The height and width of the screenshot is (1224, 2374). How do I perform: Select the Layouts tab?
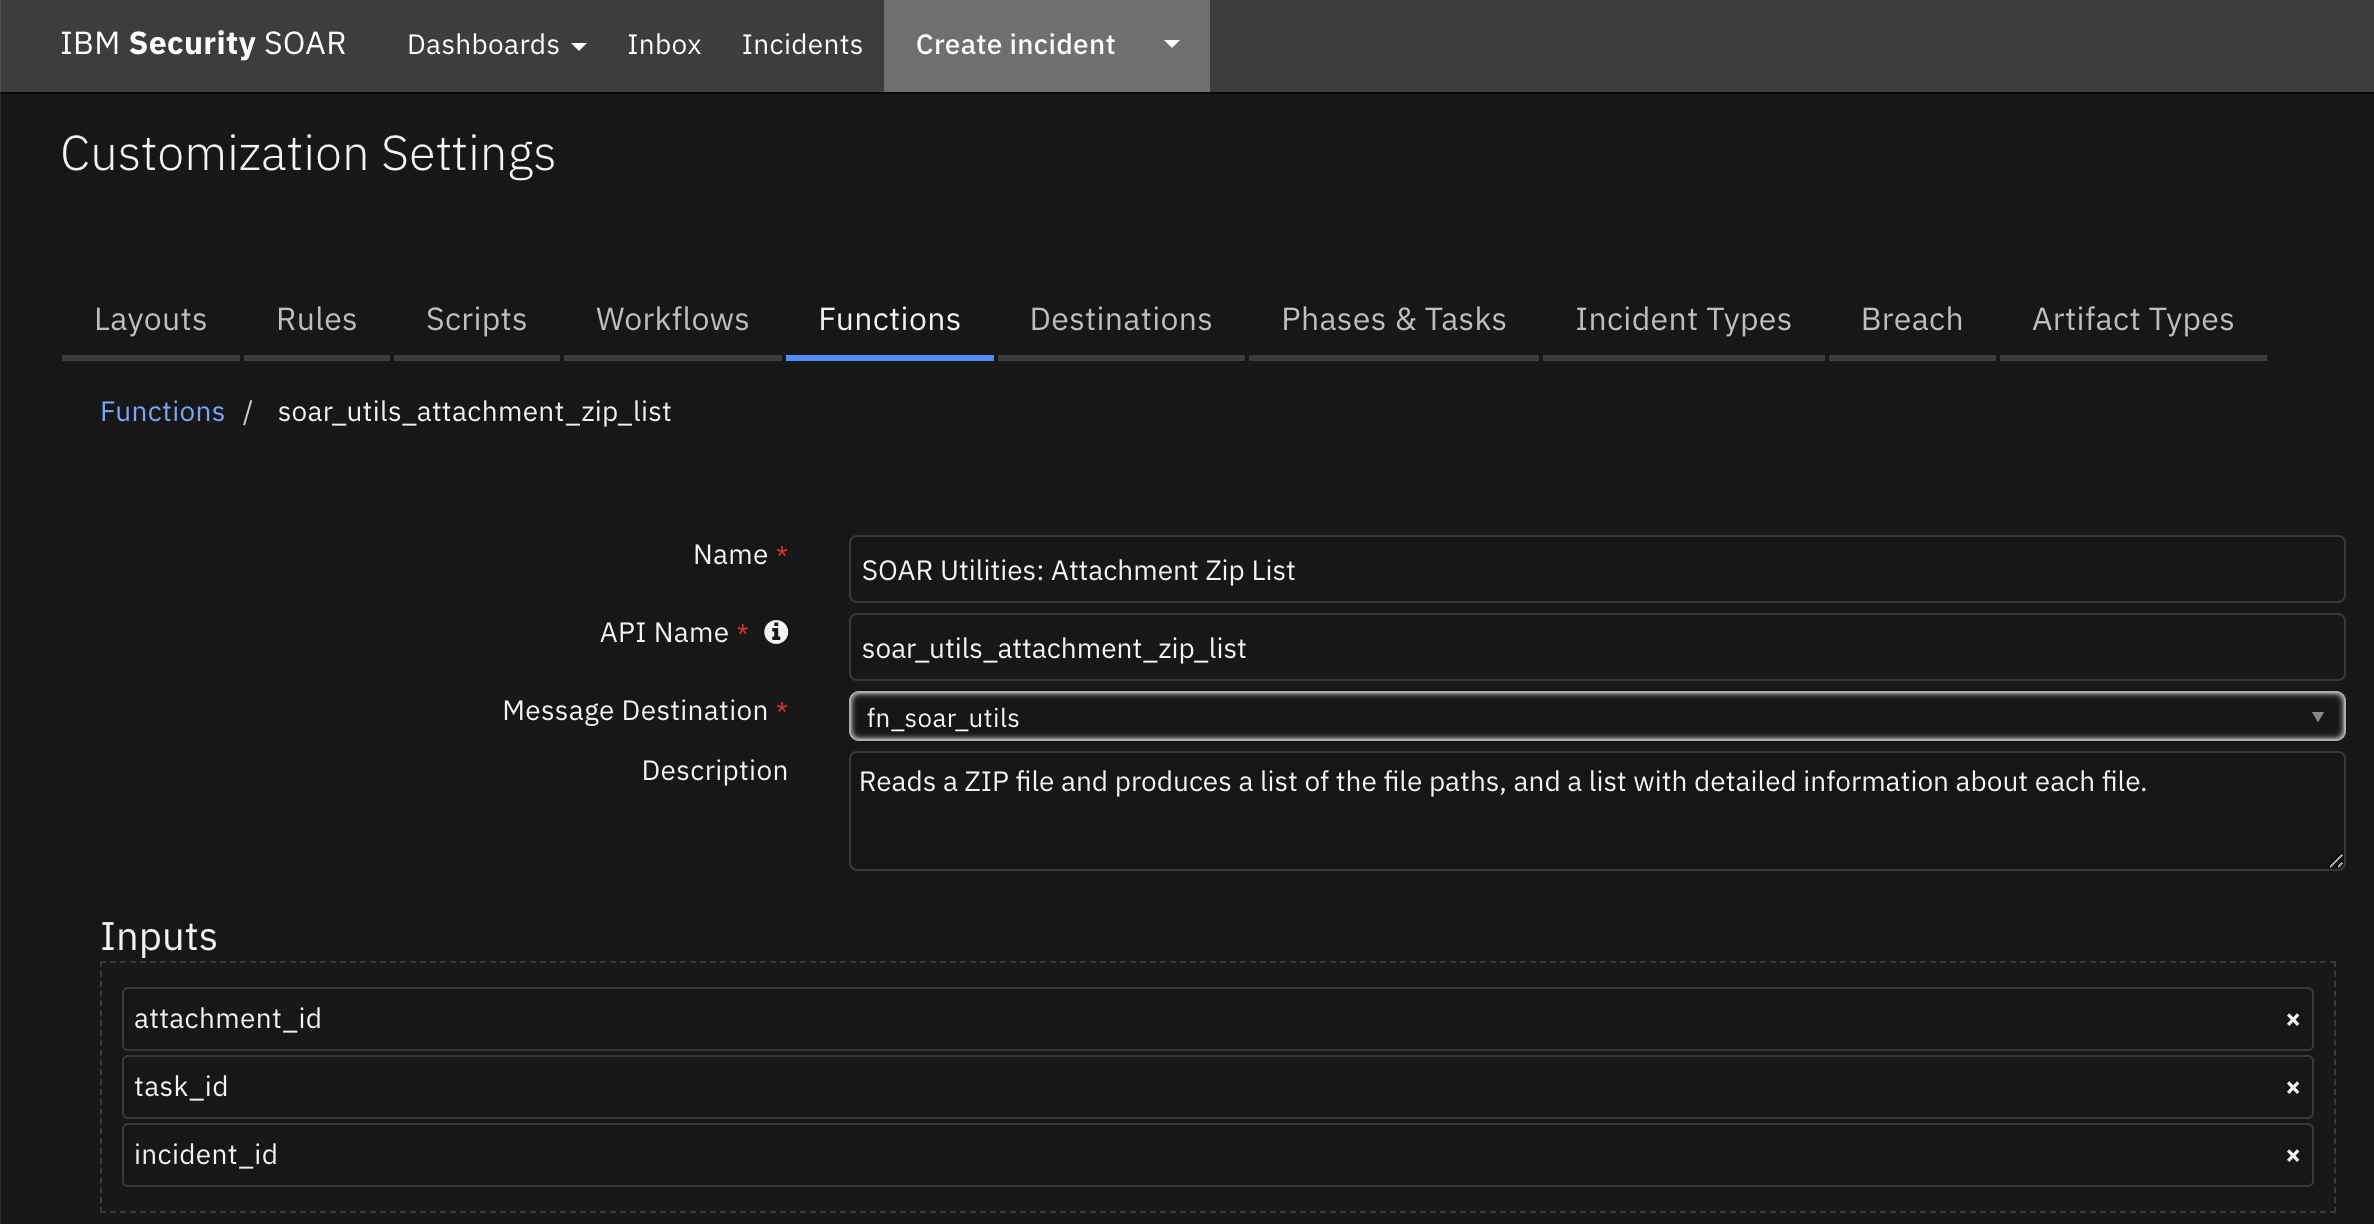pyautogui.click(x=150, y=318)
